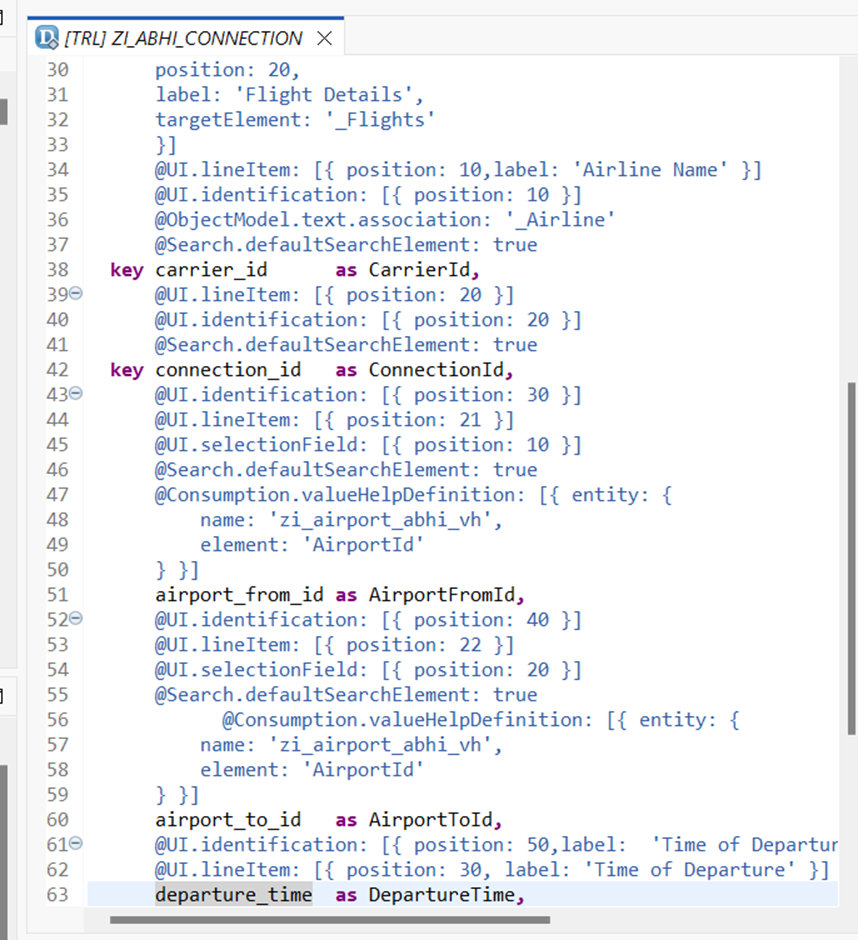858x940 pixels.
Task: Collapse the annotation block at line 39
Action: tap(77, 295)
